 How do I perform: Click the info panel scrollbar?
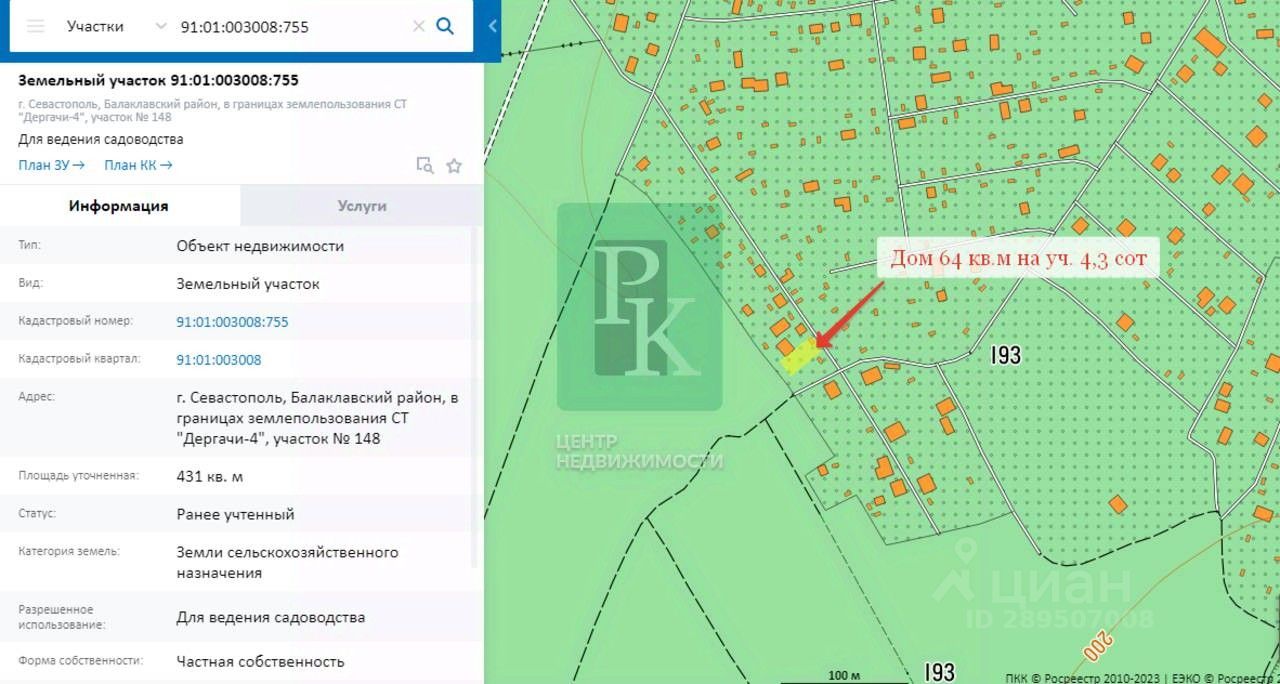(x=476, y=400)
